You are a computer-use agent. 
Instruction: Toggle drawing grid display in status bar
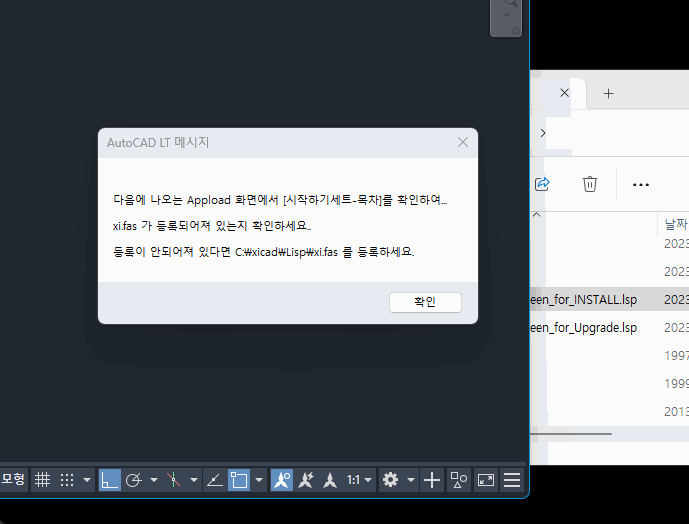[x=43, y=480]
